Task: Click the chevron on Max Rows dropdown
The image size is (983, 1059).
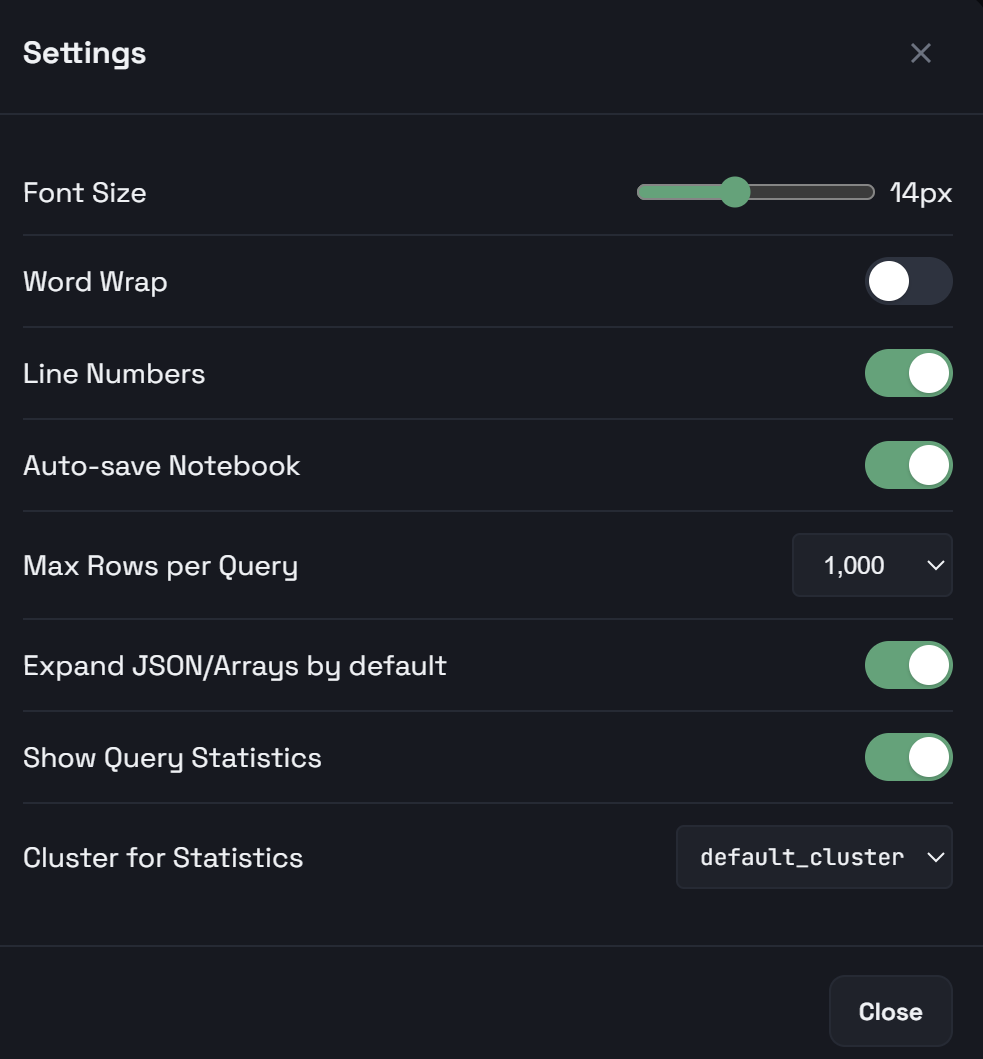Action: coord(937,565)
